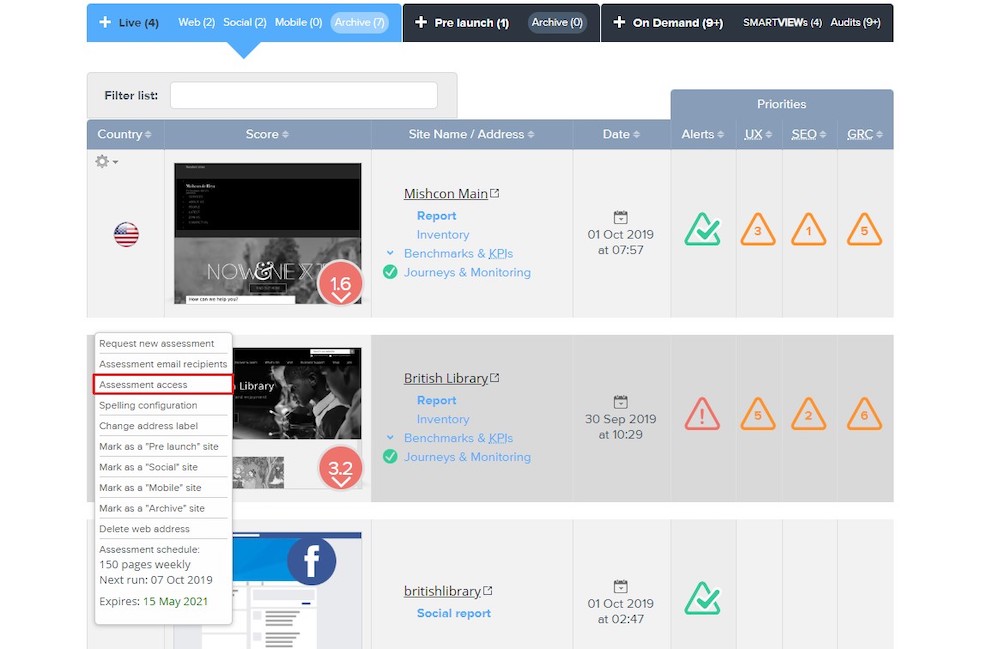Open external link icon beside Mishcon Main

pos(495,193)
